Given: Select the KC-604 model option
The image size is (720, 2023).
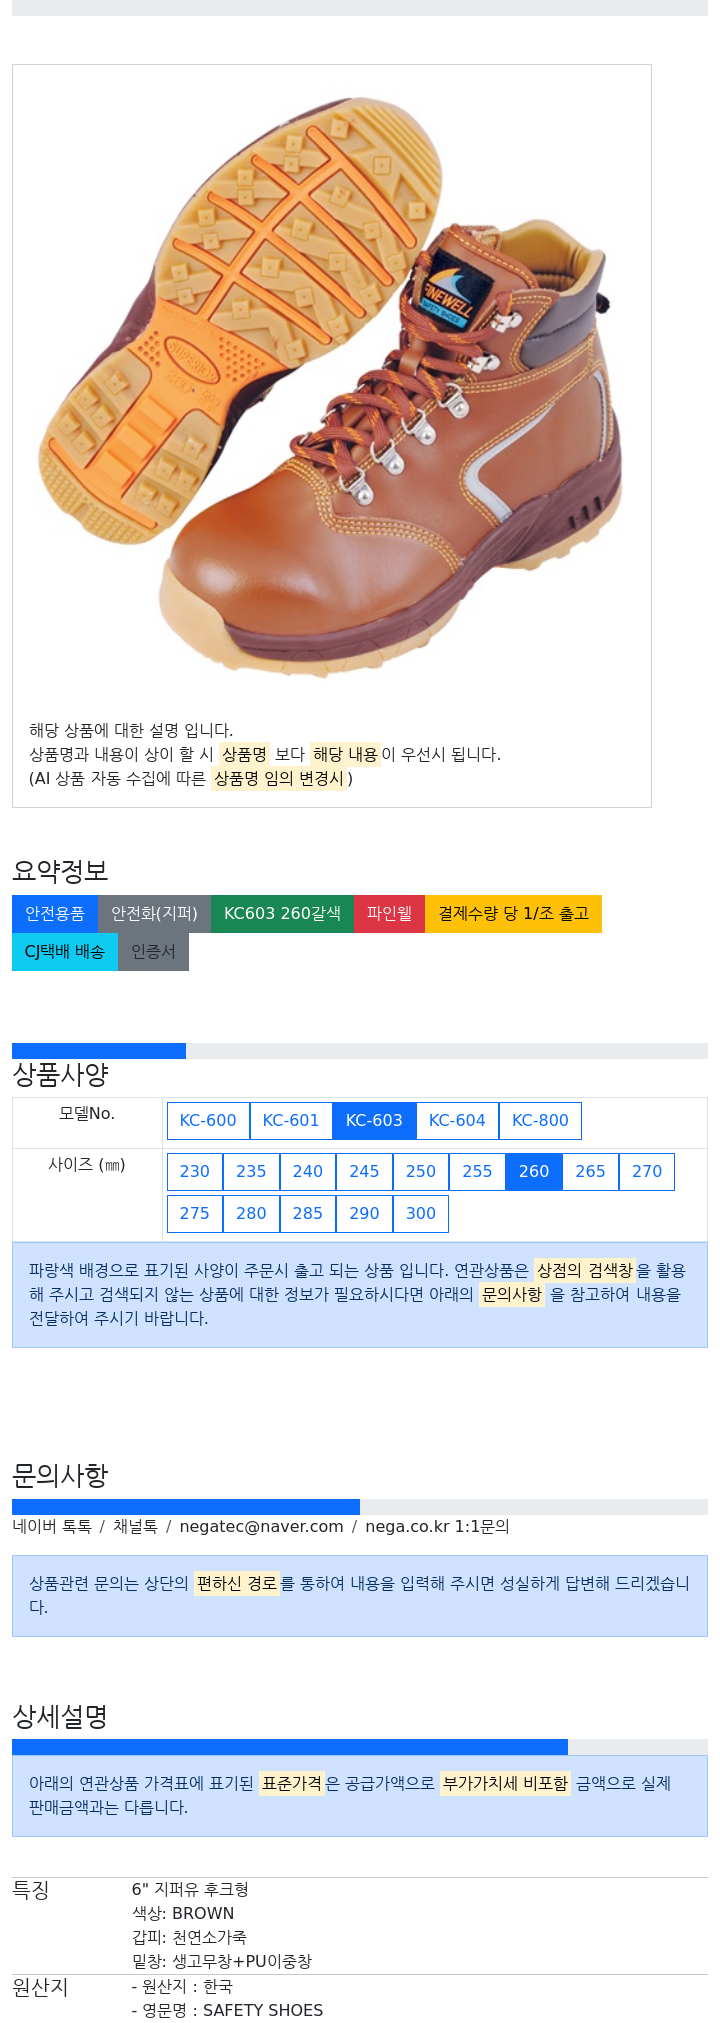Looking at the screenshot, I should pyautogui.click(x=457, y=1121).
